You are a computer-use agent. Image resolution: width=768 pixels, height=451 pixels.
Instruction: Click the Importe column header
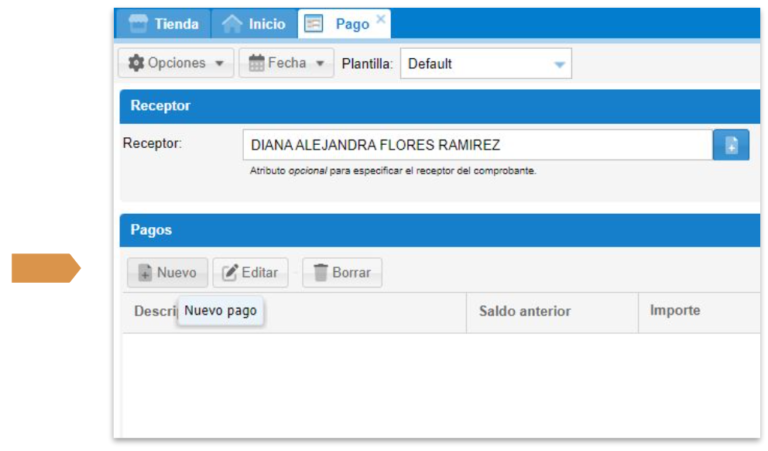675,311
